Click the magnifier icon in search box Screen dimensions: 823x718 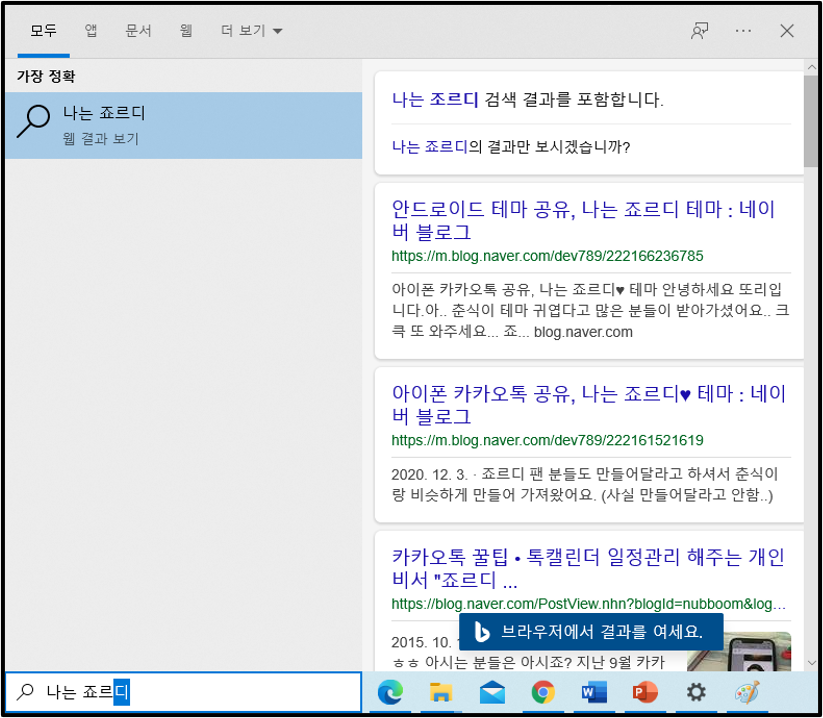[x=25, y=692]
